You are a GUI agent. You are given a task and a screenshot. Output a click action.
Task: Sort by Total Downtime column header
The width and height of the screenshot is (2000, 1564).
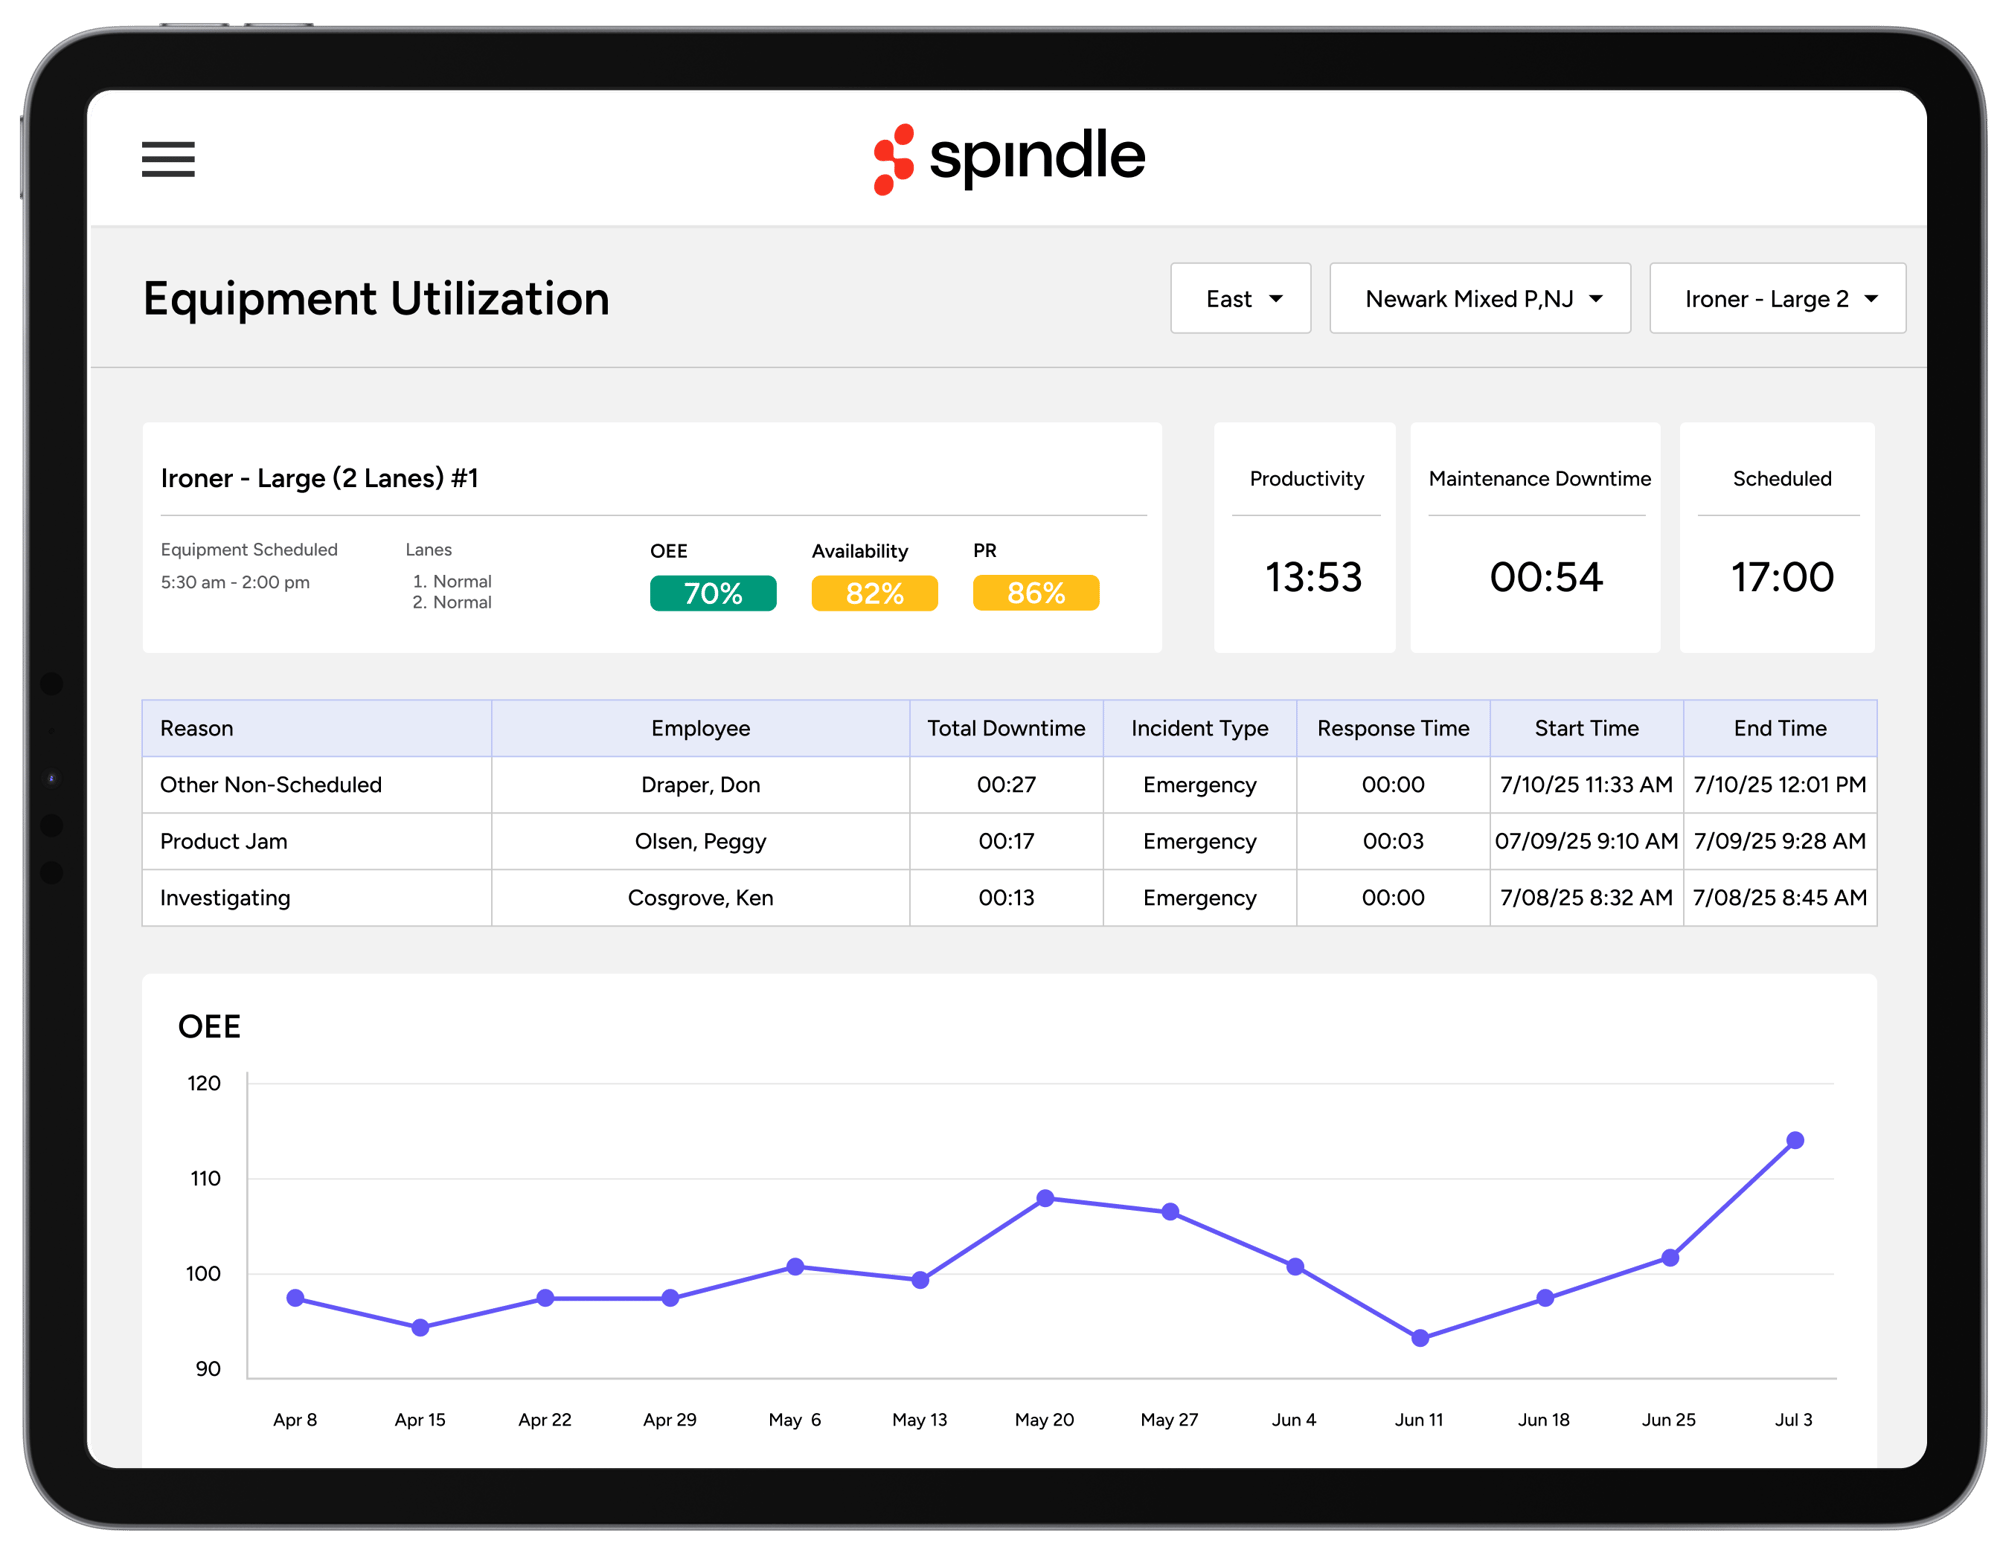click(x=1006, y=728)
